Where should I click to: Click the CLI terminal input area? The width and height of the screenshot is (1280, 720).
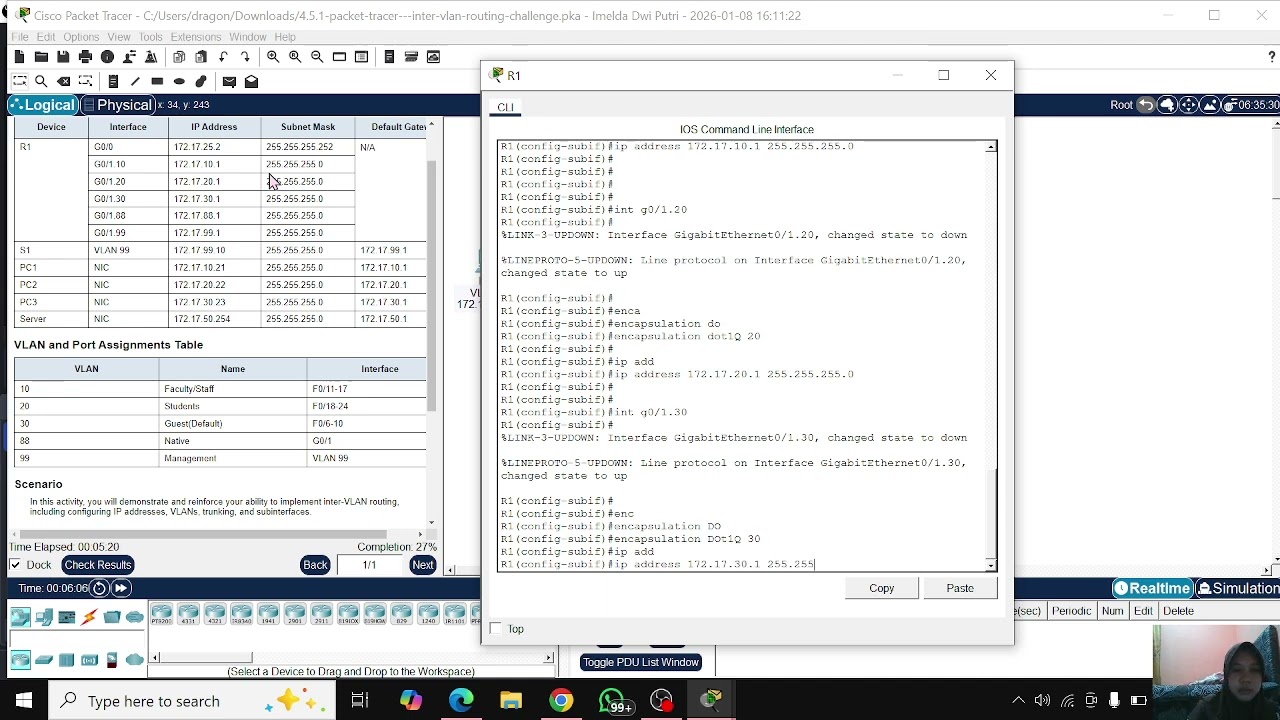tap(741, 356)
